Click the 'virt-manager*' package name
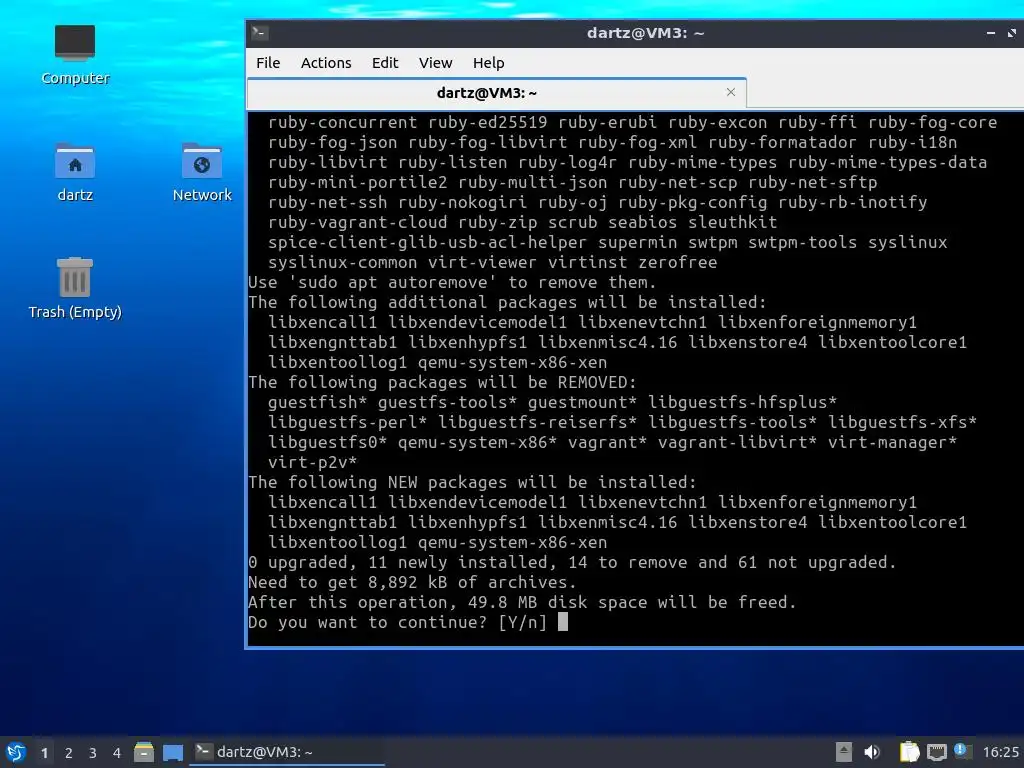Screen dimensions: 1024x768 [x=892, y=442]
